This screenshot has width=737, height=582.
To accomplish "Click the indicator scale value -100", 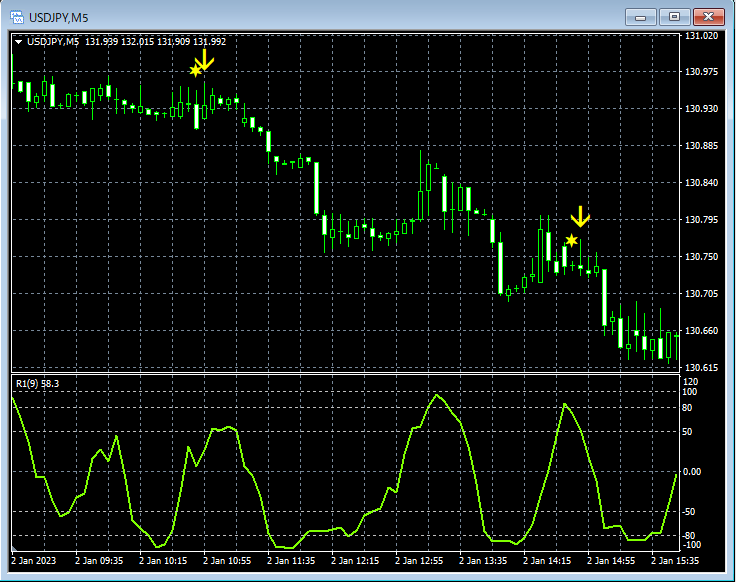I will tap(690, 545).
